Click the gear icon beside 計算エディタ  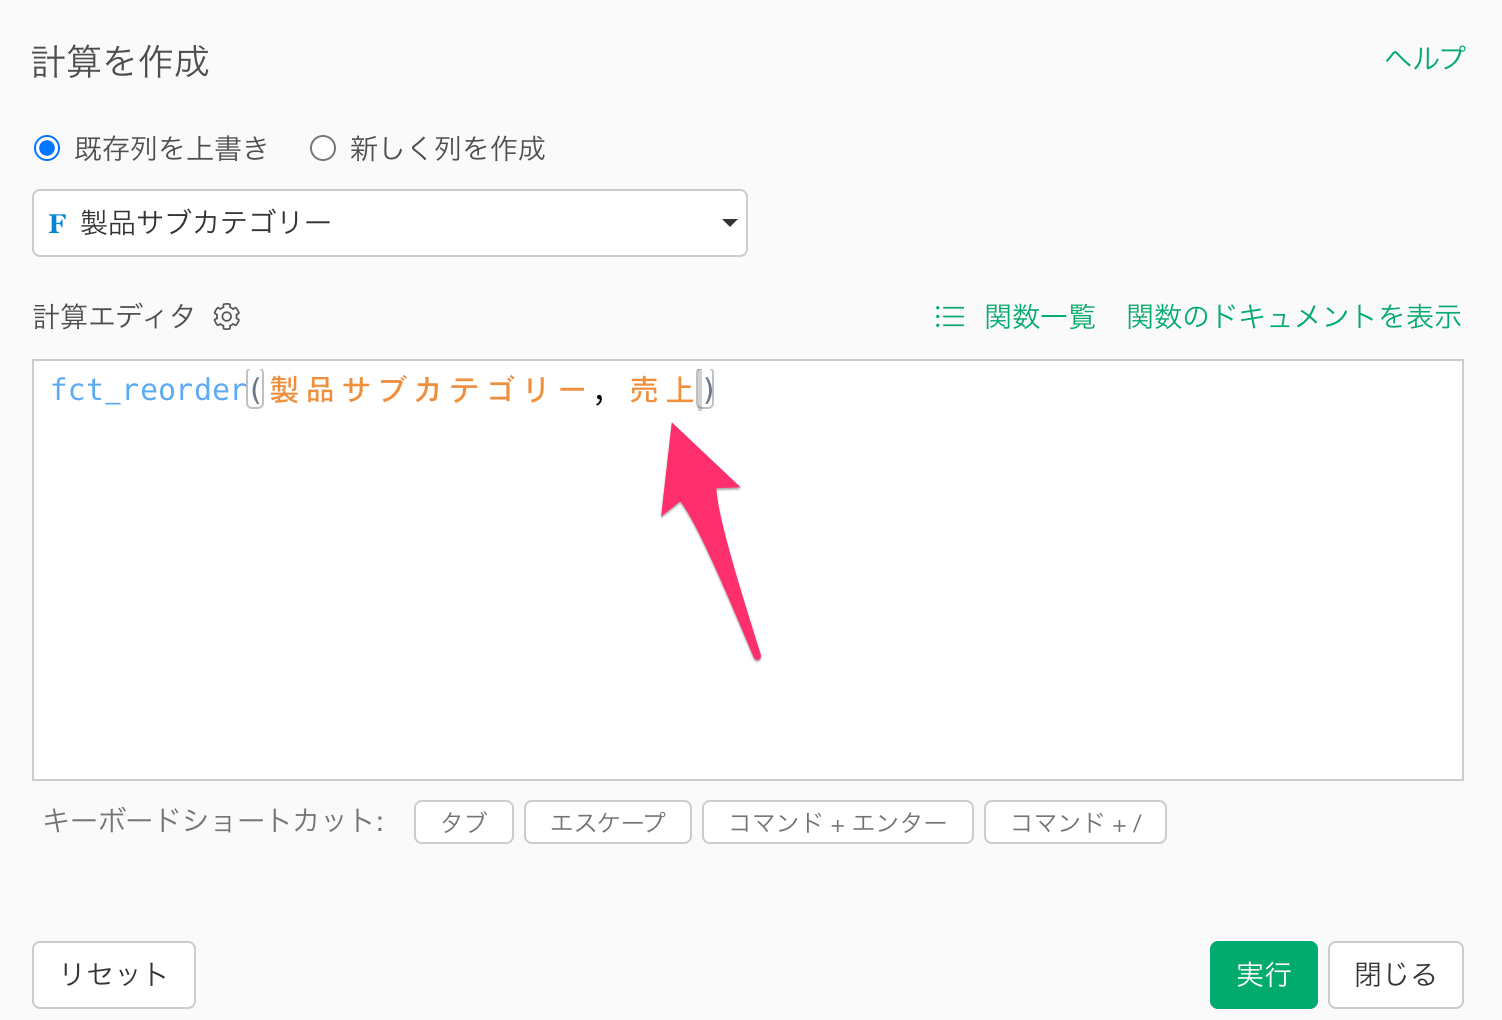(227, 317)
